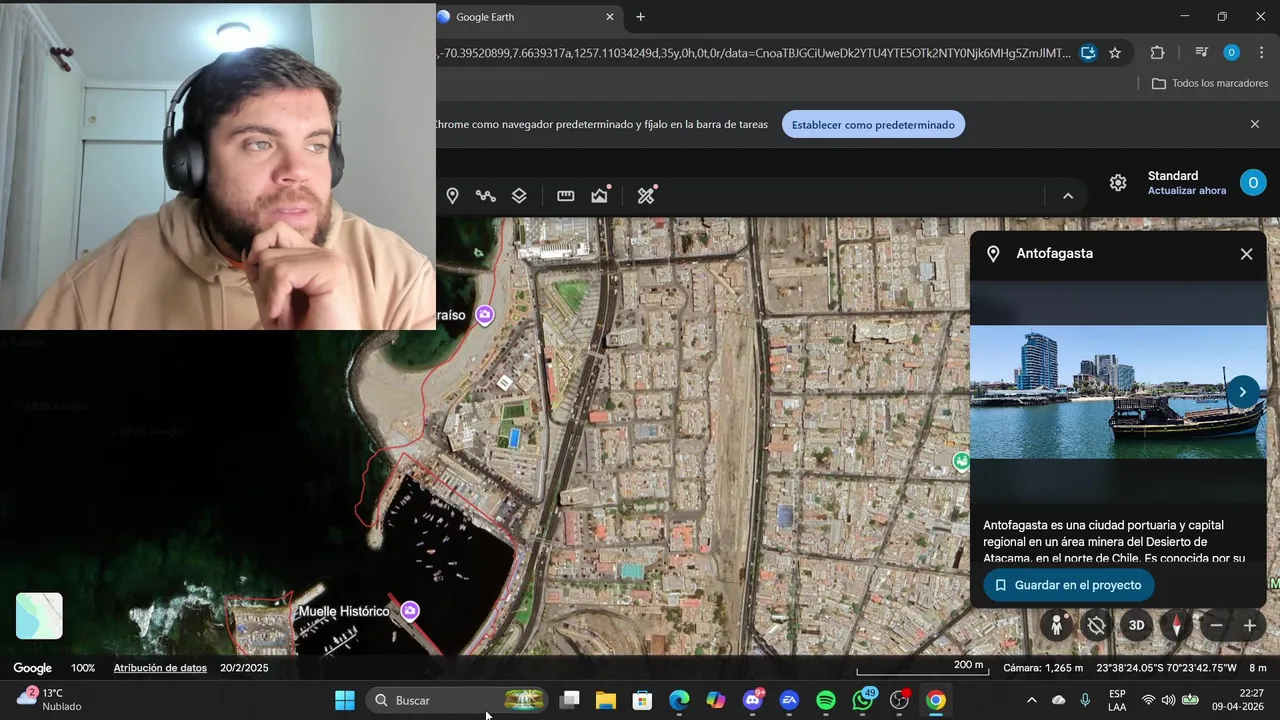Open the weather widget 13°C Nublado

pyautogui.click(x=49, y=699)
